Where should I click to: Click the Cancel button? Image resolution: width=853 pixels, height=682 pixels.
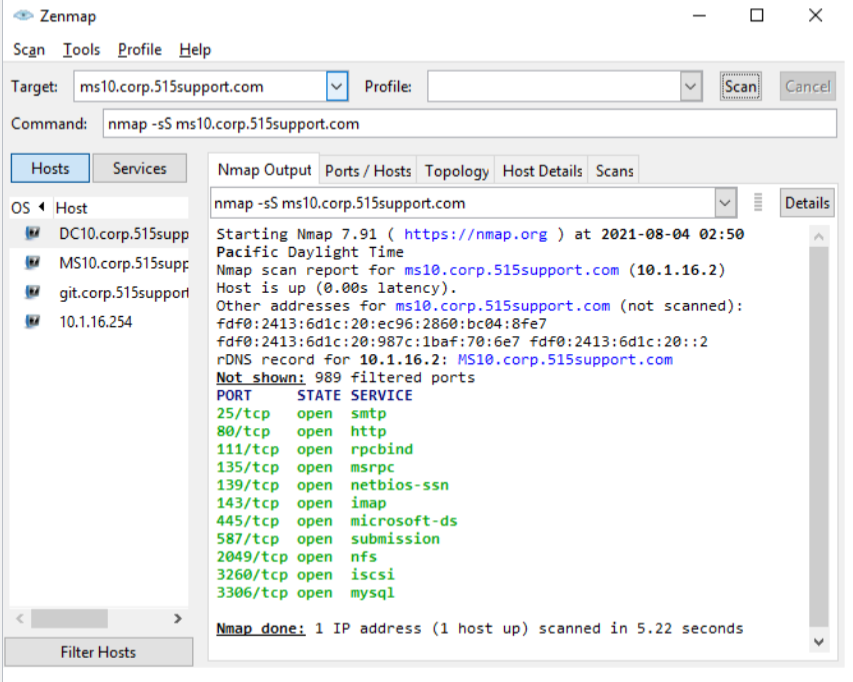807,86
